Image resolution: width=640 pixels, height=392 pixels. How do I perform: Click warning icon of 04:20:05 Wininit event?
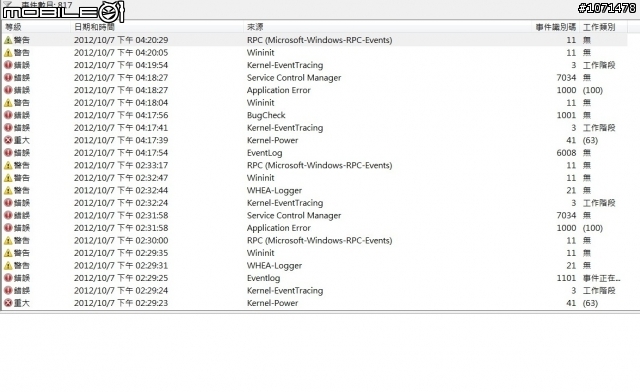click(x=8, y=53)
